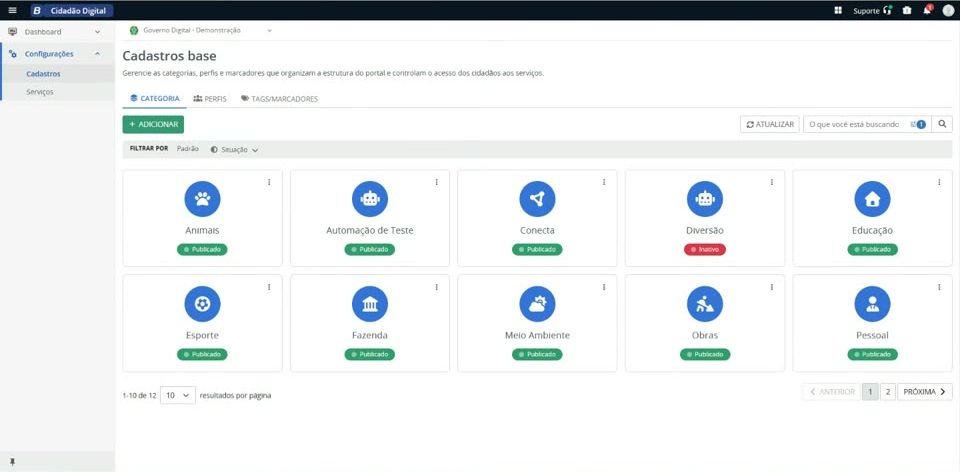The height and width of the screenshot is (472, 960).
Task: Go to page 2
Action: point(888,392)
